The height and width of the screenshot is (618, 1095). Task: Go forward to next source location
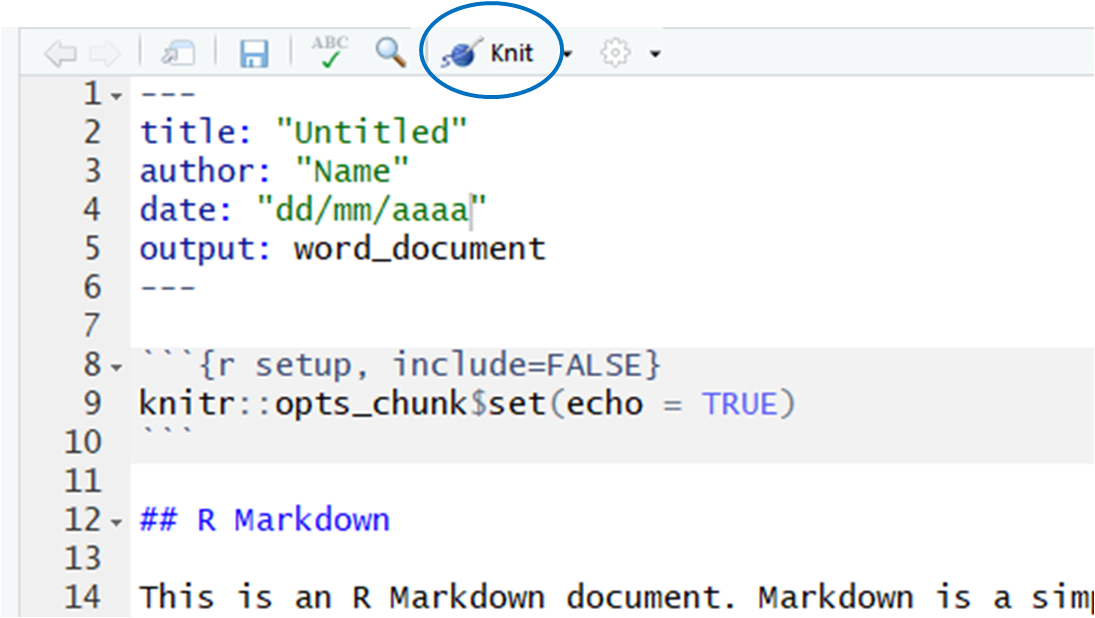[x=104, y=54]
